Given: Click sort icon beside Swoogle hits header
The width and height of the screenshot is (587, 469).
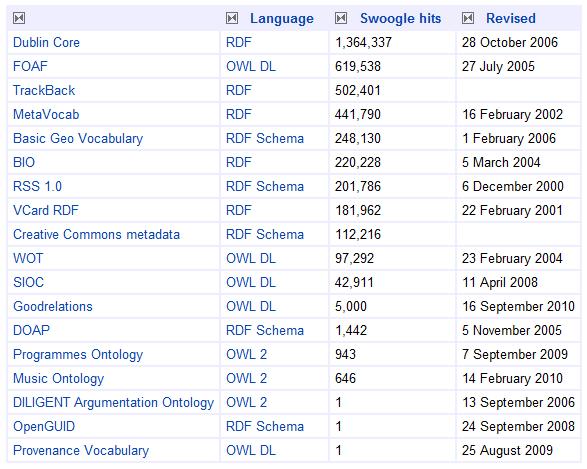Looking at the screenshot, I should [x=341, y=18].
